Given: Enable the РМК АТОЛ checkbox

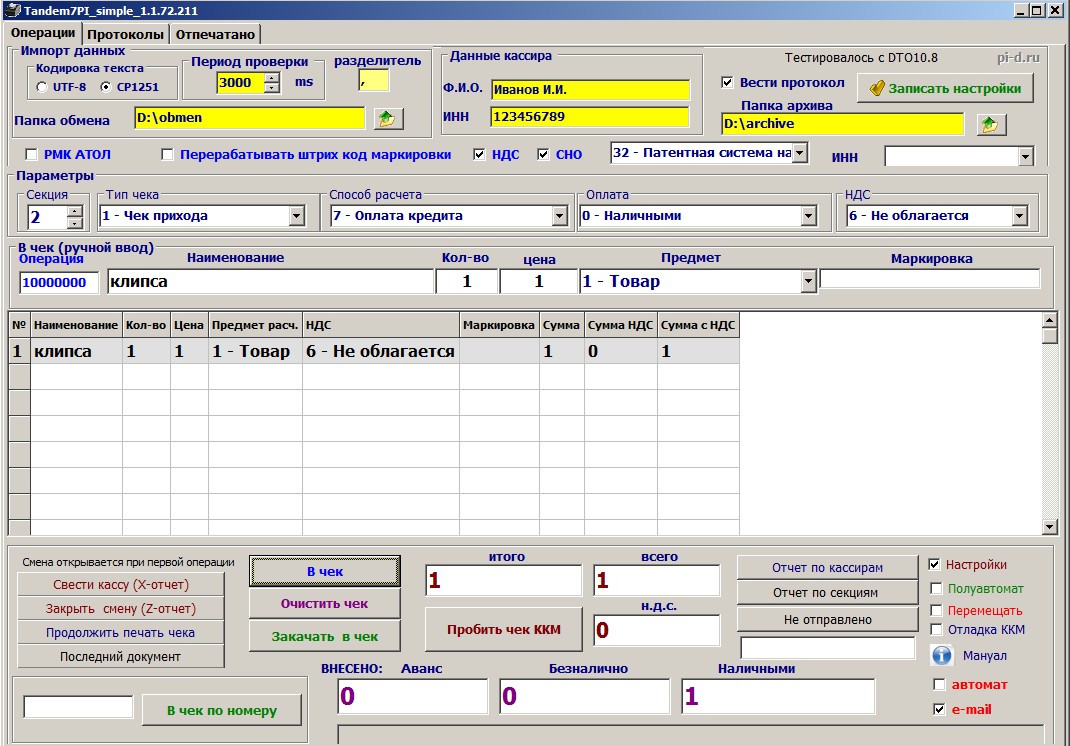Looking at the screenshot, I should click(31, 154).
